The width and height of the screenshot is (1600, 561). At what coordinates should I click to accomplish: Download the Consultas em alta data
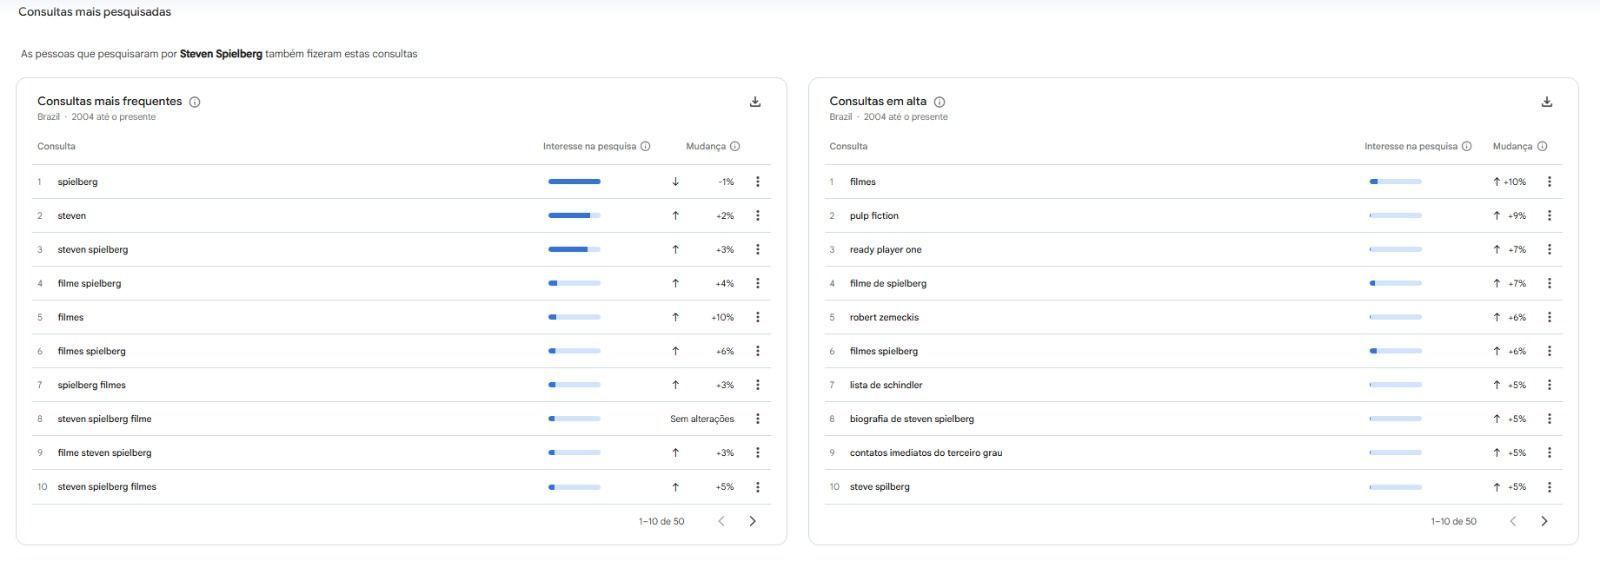coord(1547,102)
